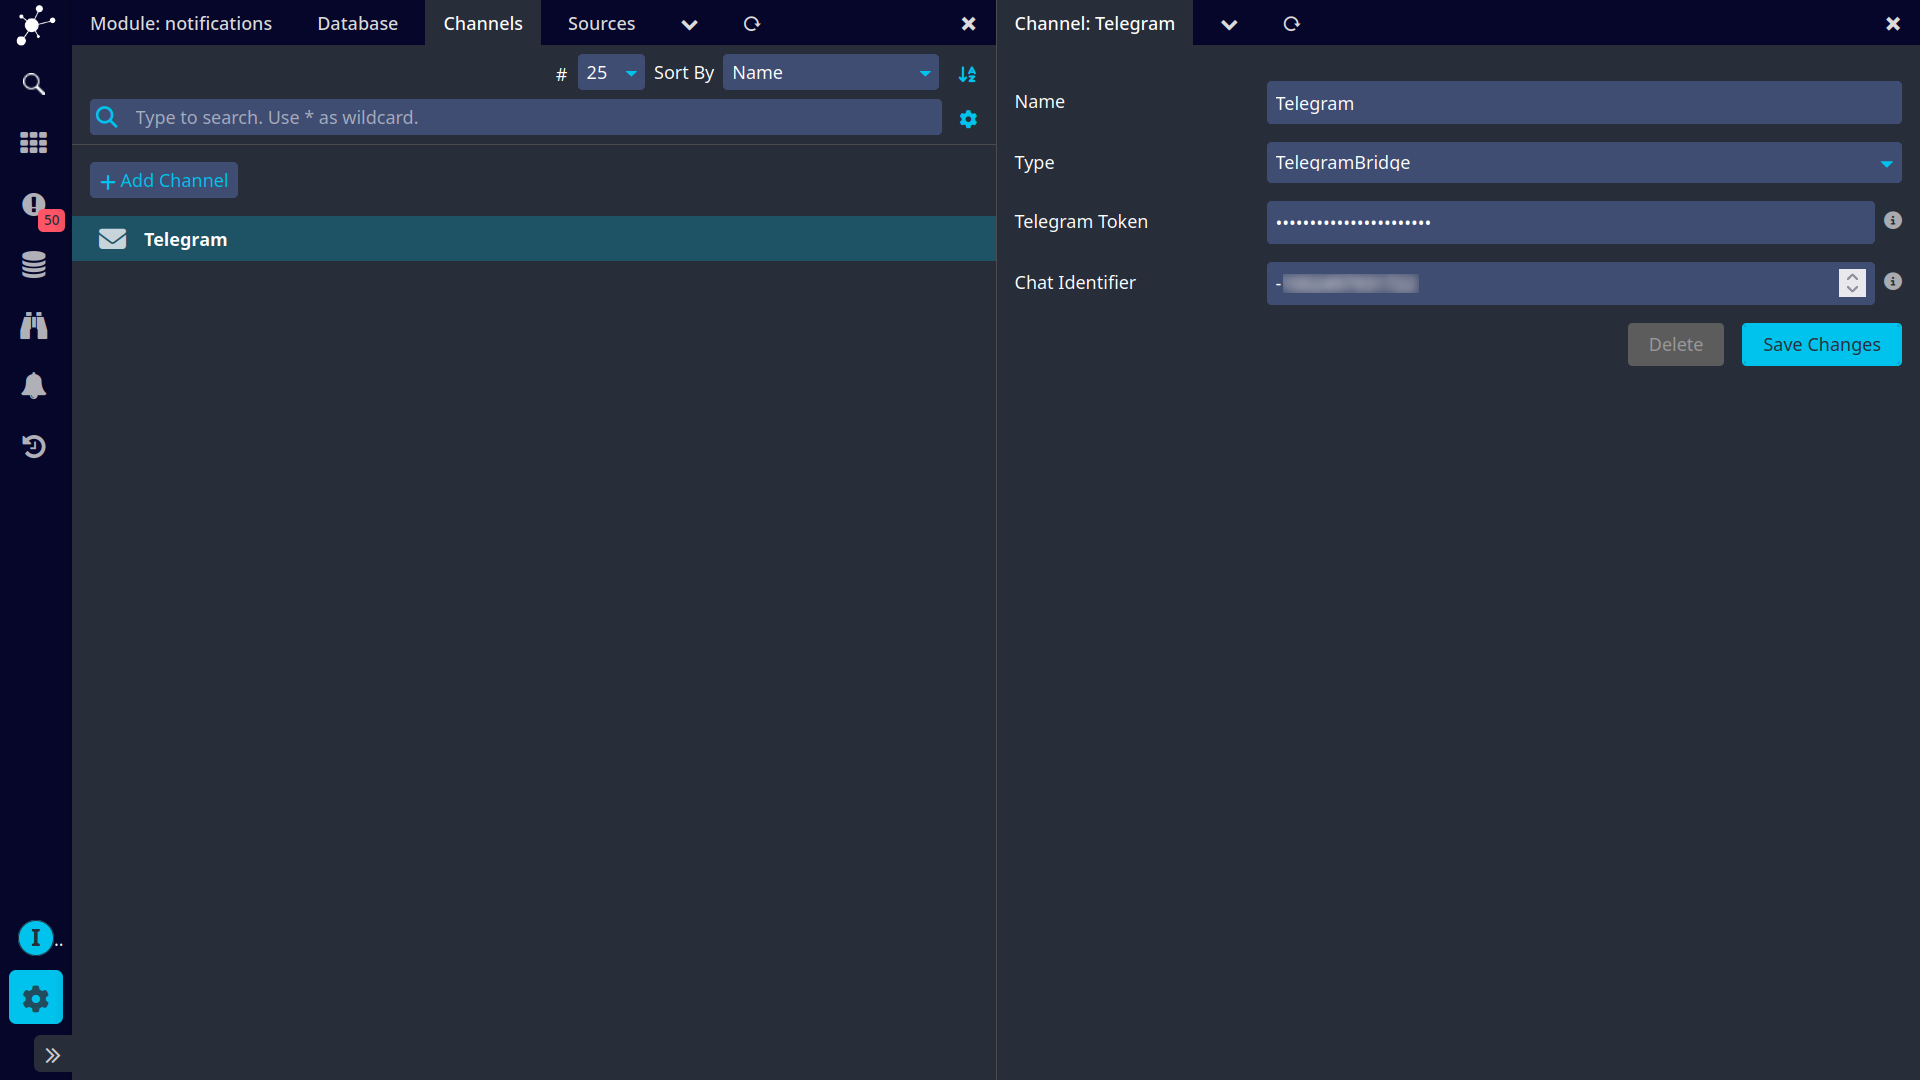This screenshot has width=1920, height=1080.
Task: Focus the Telegram Token field
Action: pyautogui.click(x=1570, y=222)
